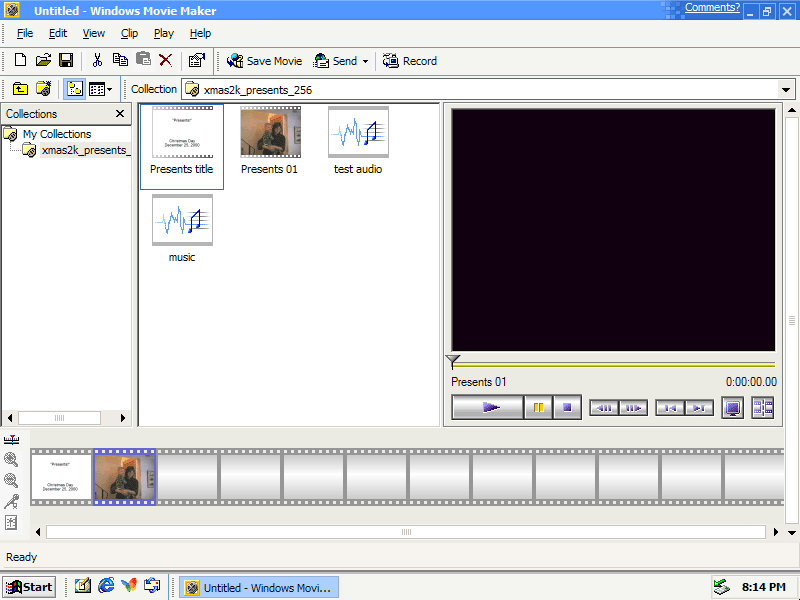
Task: Switch to Timeline view icon
Action: click(11, 439)
